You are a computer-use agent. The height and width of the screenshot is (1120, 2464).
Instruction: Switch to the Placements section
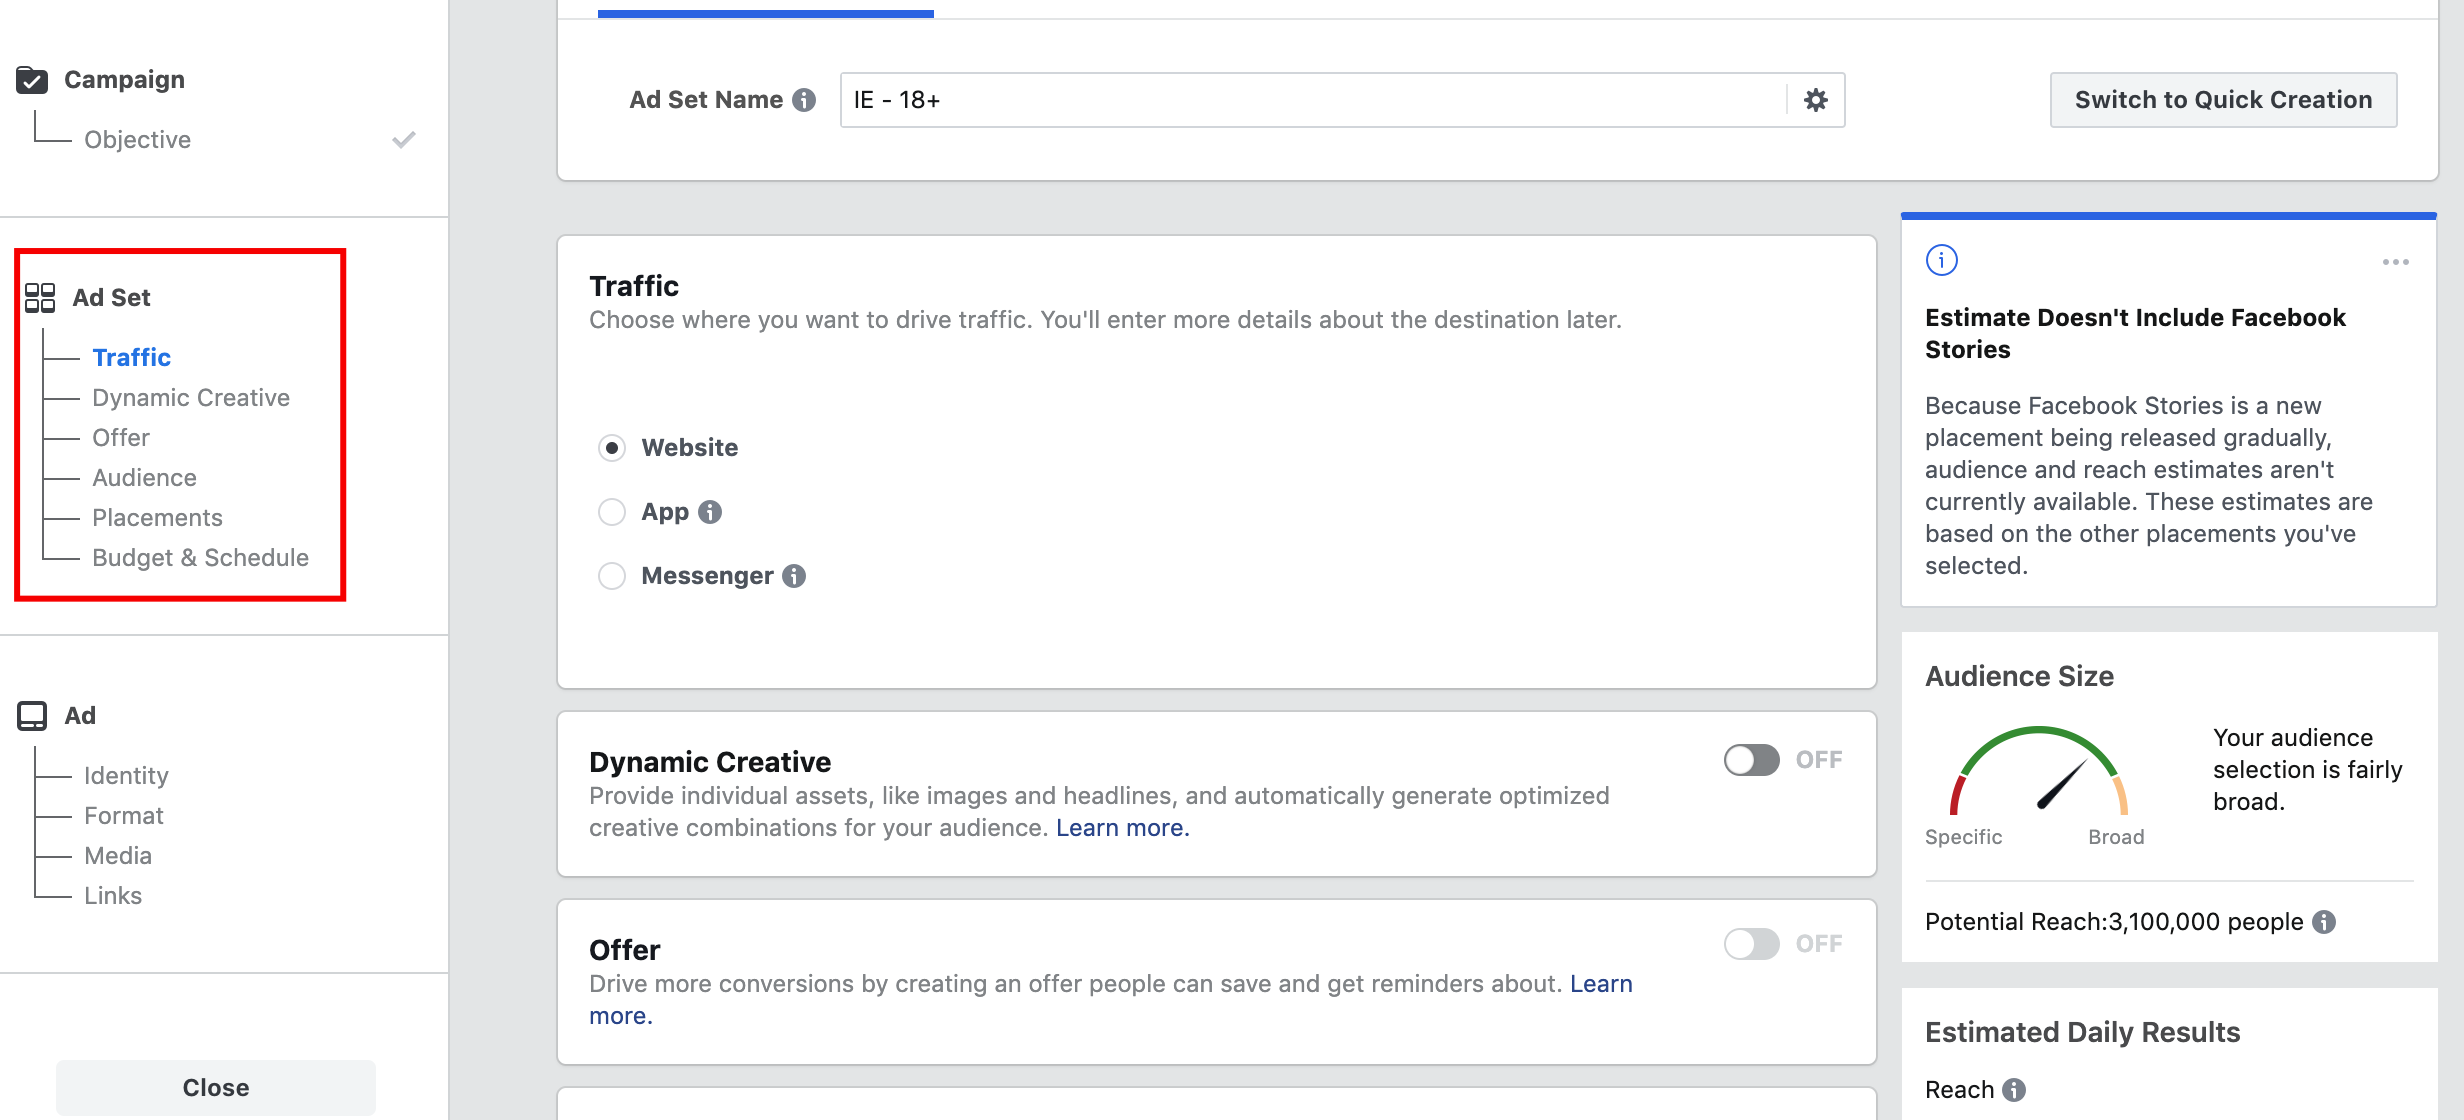click(x=157, y=517)
